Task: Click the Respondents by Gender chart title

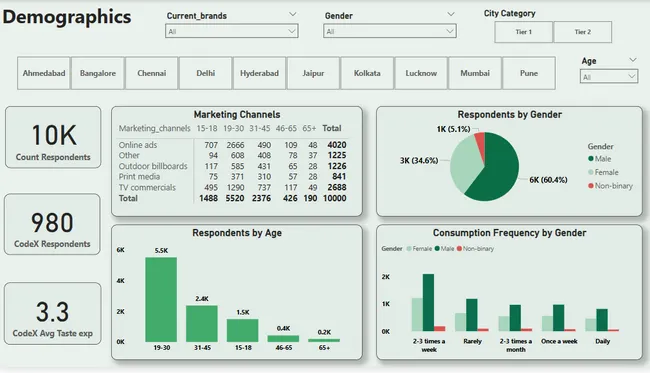Action: (510, 114)
